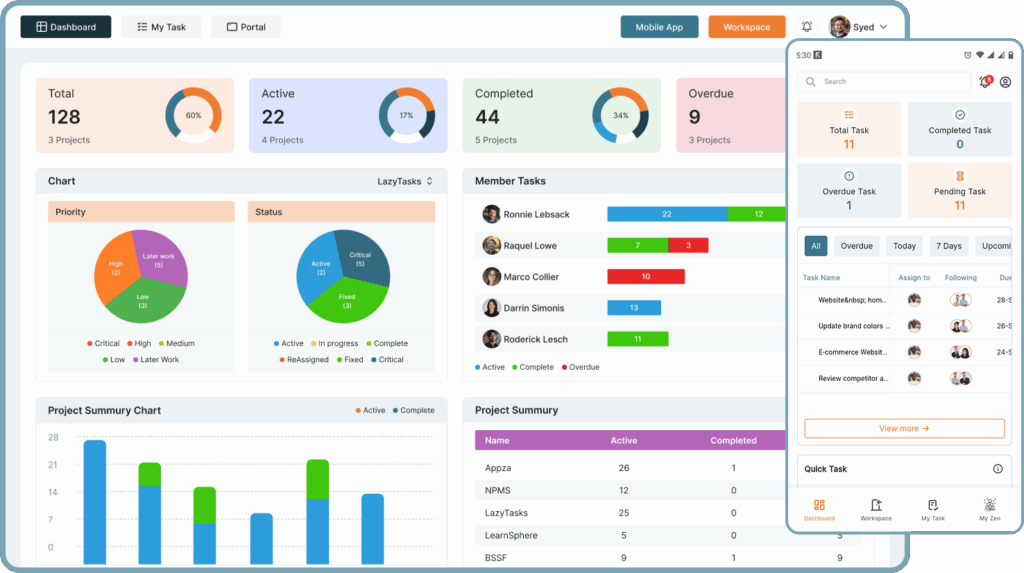This screenshot has width=1024, height=573.
Task: Tap the mobile profile account icon
Action: [x=1005, y=82]
